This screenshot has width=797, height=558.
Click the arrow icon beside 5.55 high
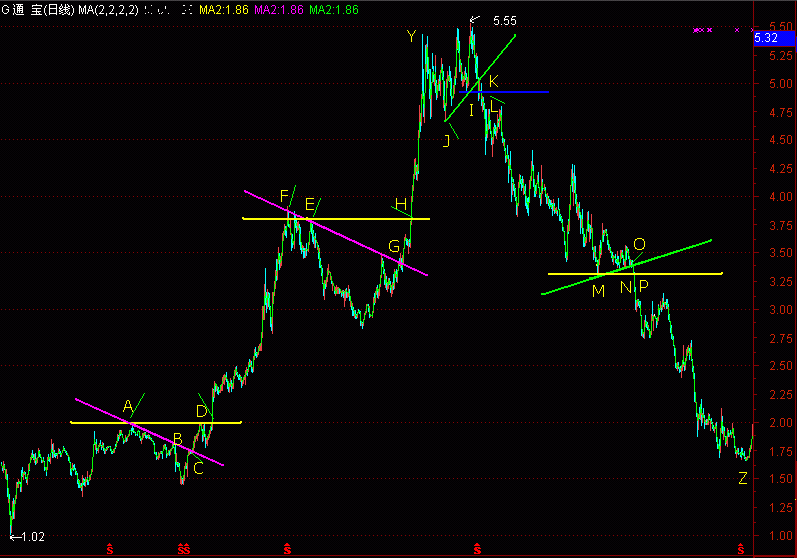pos(475,19)
